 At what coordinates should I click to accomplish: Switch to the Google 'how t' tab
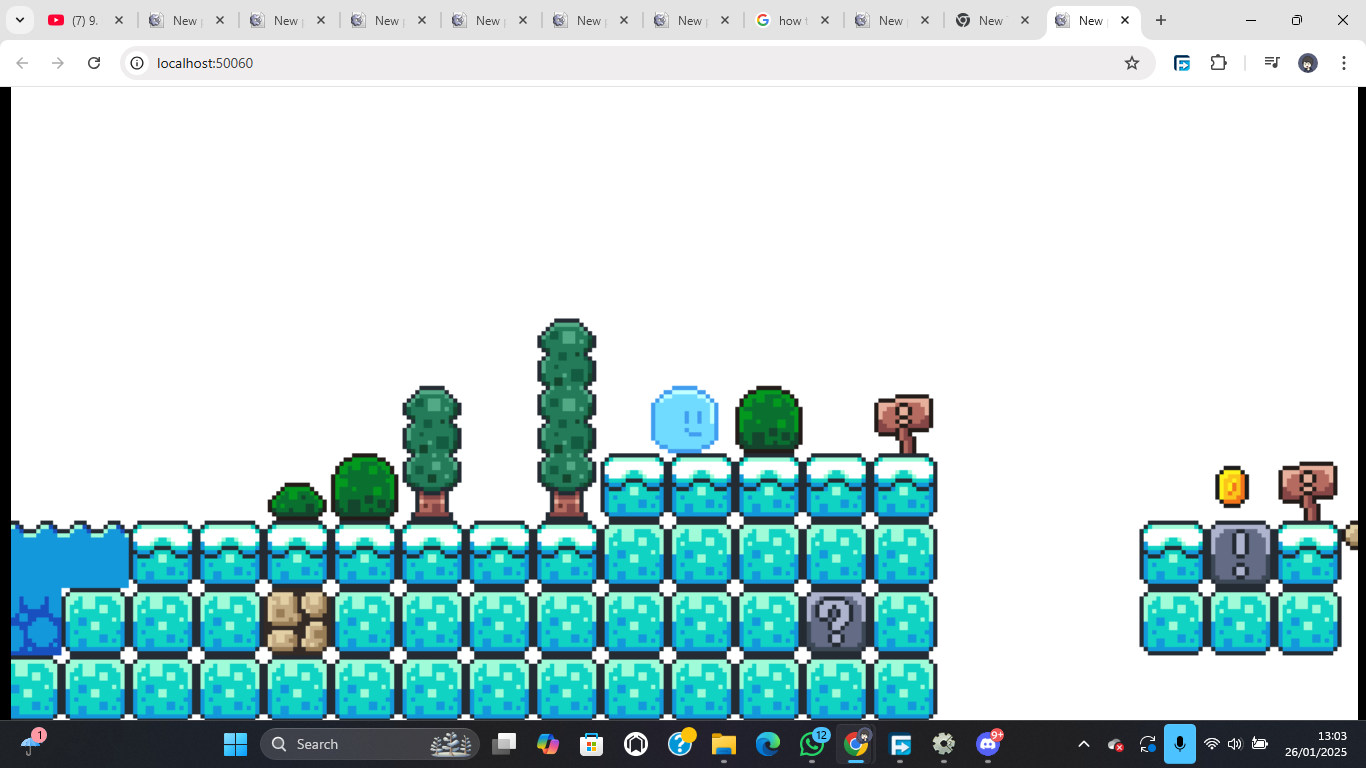(x=794, y=20)
